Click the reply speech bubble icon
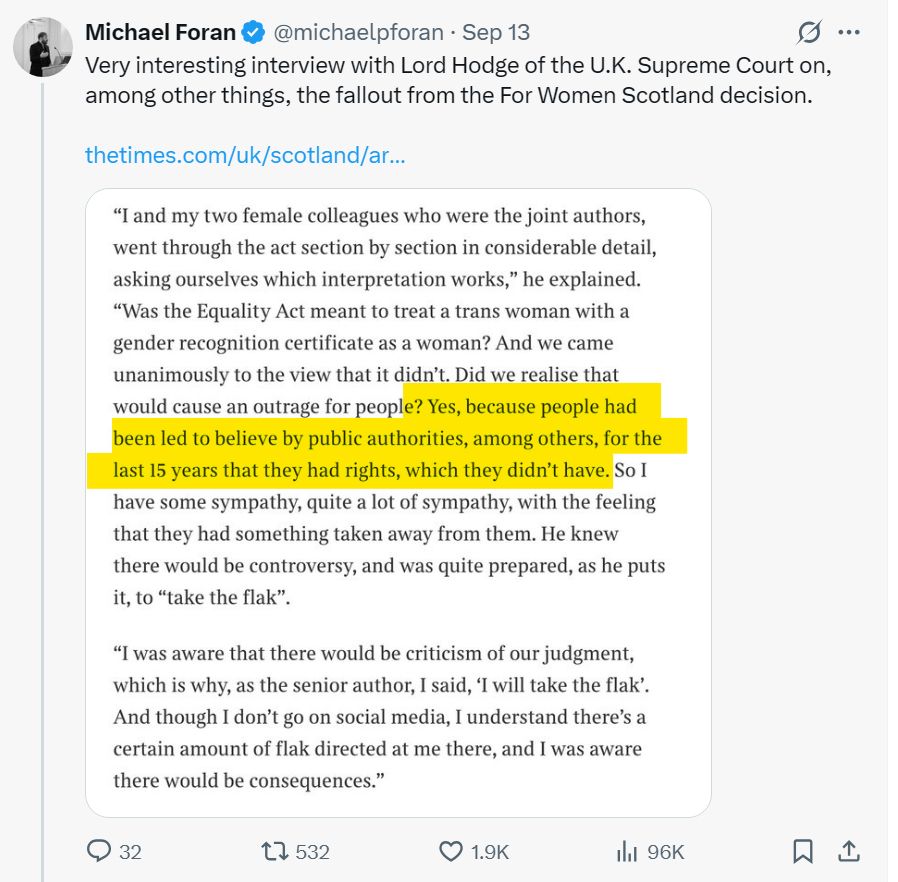The width and height of the screenshot is (898, 882). coord(98,851)
